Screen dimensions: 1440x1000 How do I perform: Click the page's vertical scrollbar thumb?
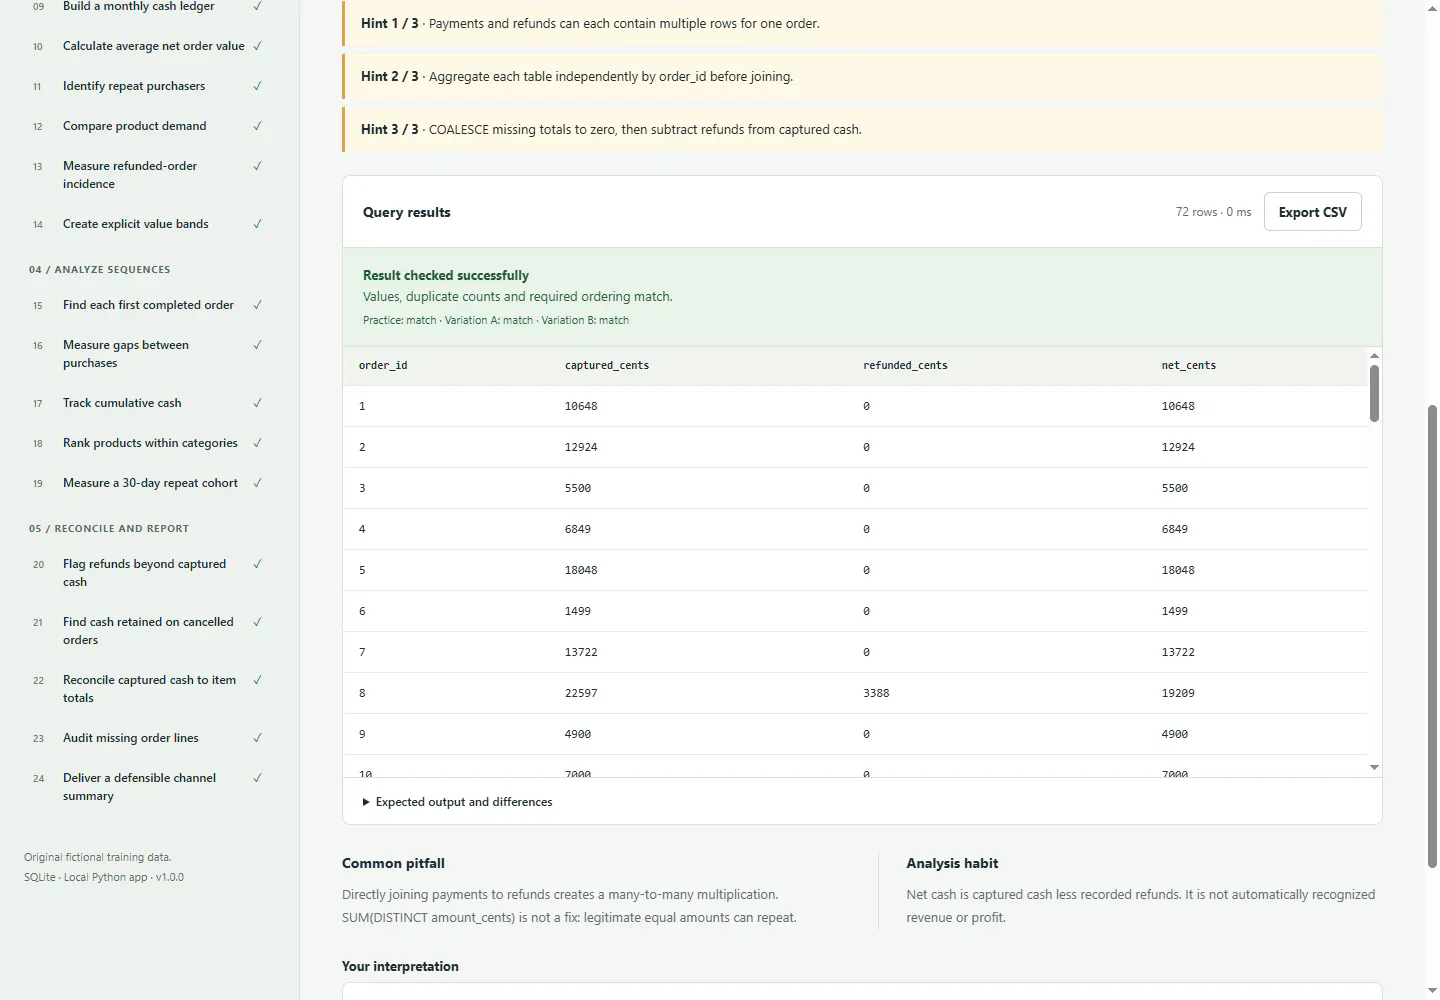click(1432, 636)
